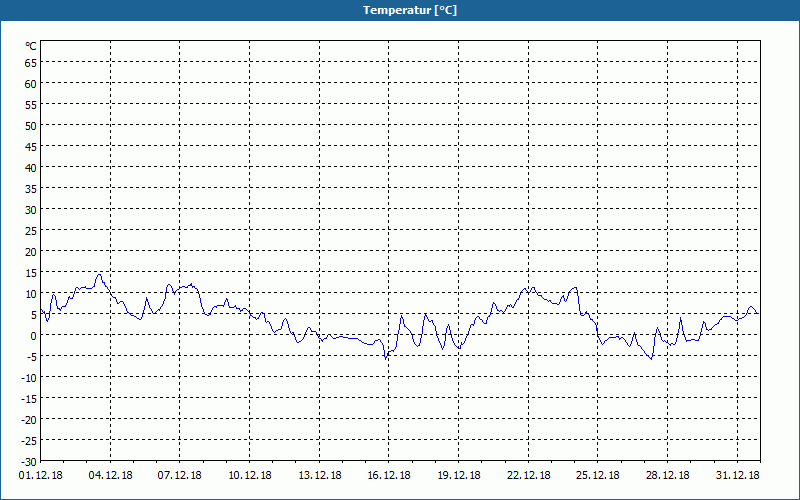Select the -10 y-axis label

pyautogui.click(x=29, y=378)
